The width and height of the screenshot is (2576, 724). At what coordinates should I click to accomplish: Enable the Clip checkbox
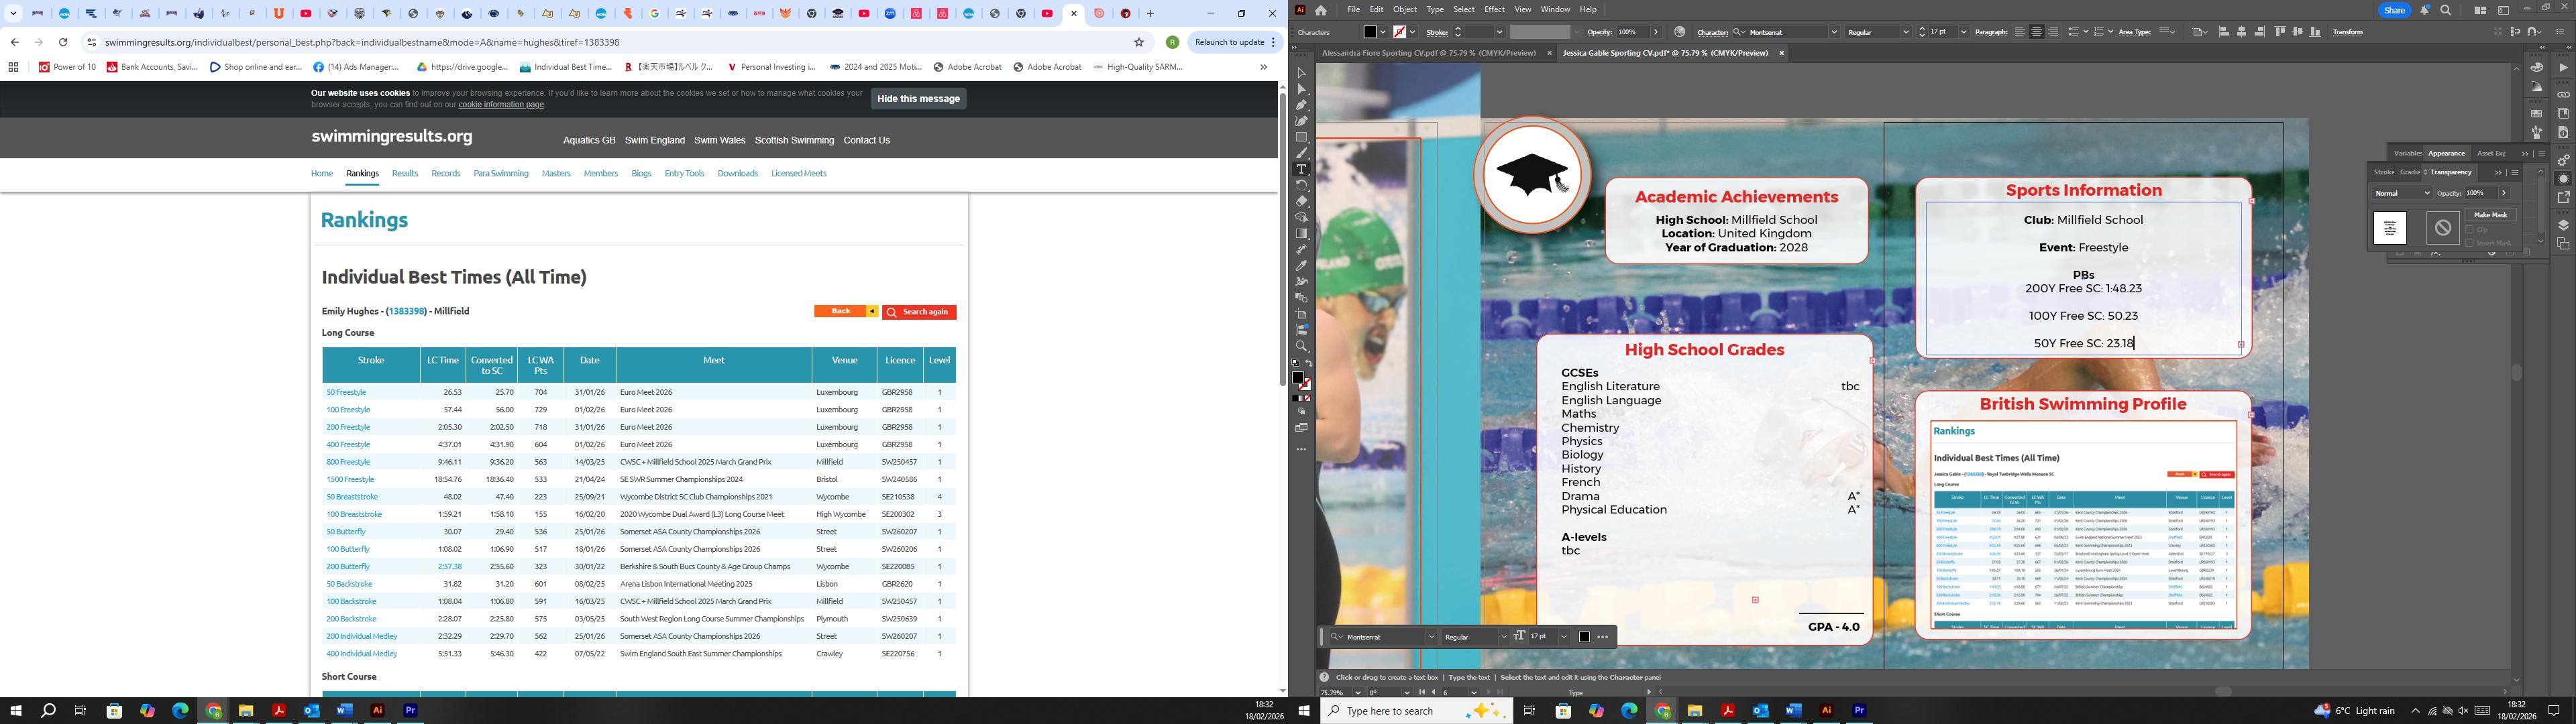click(2470, 230)
